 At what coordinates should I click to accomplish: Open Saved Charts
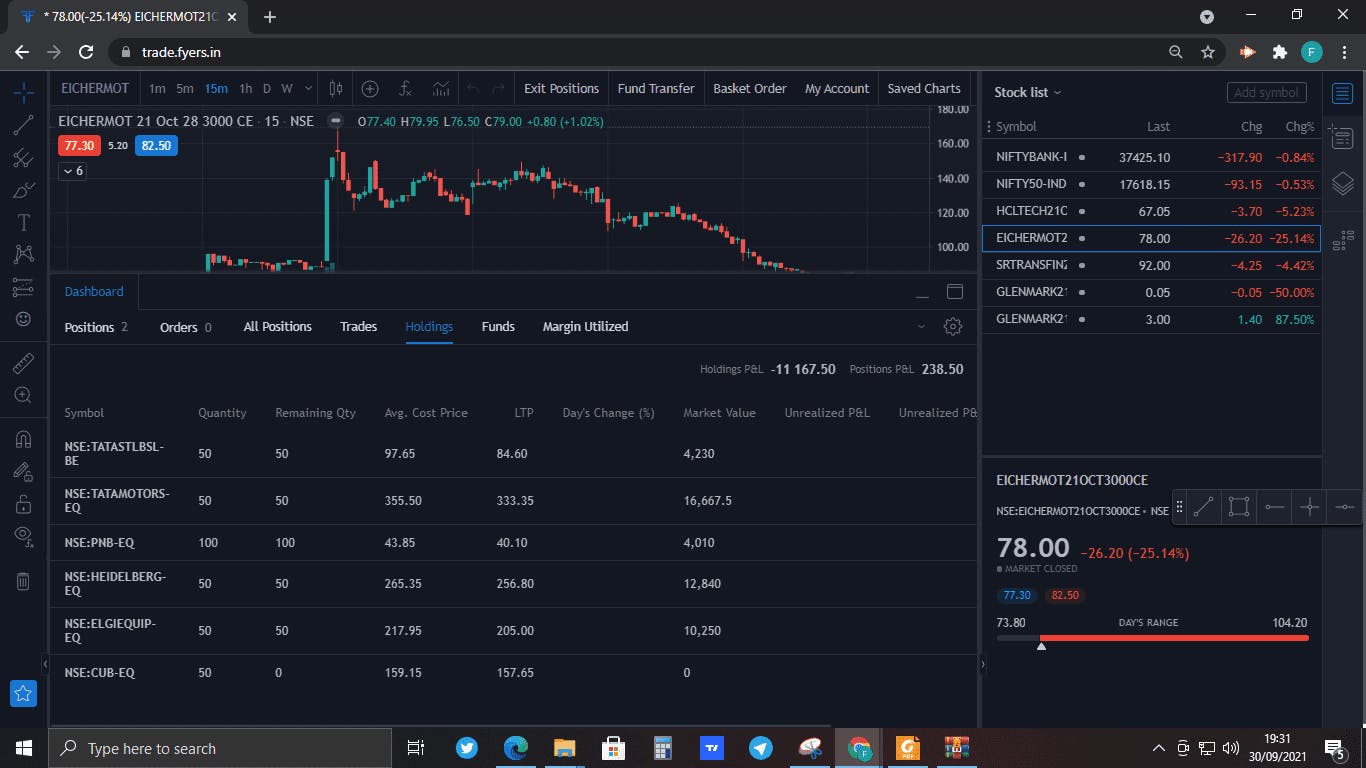(924, 88)
